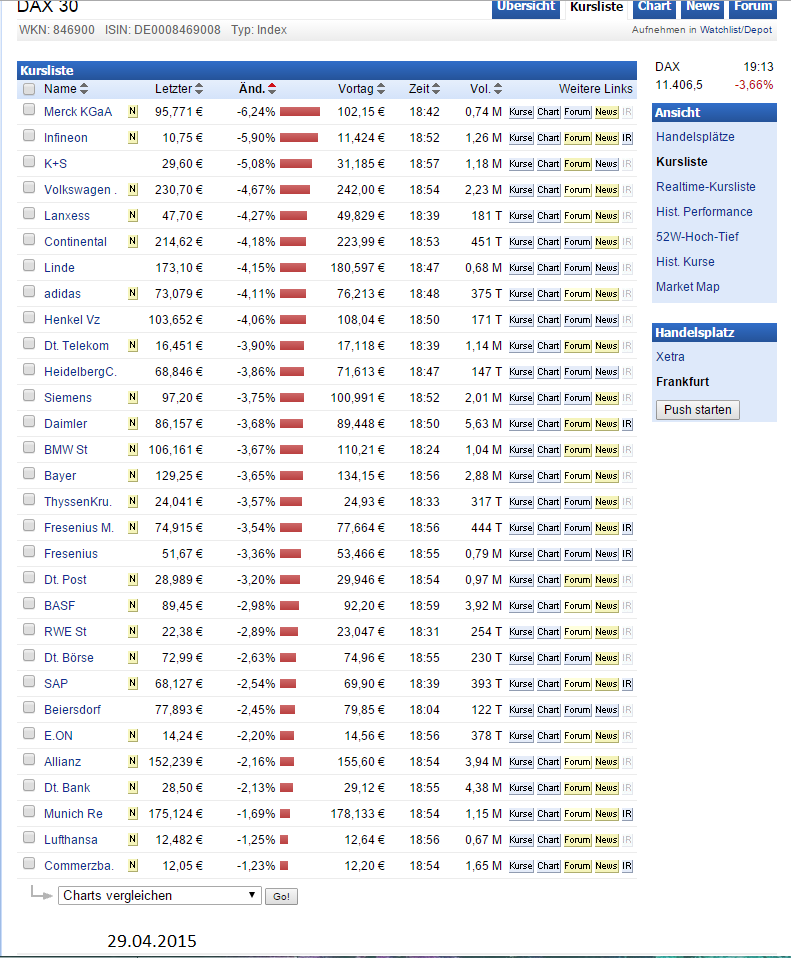Sort by Vortag using its arrow icon
This screenshot has height=958, width=791.
pyautogui.click(x=381, y=89)
